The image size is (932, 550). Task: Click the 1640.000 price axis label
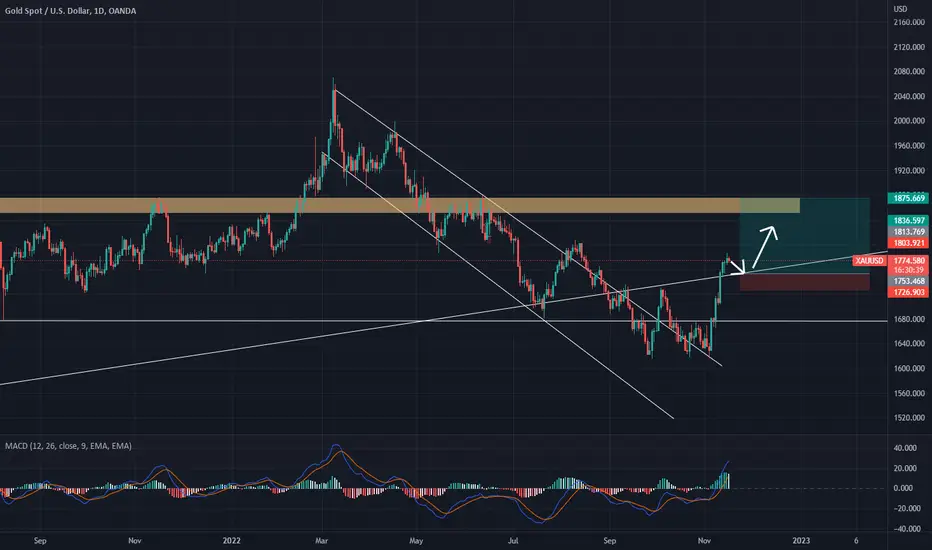pyautogui.click(x=909, y=344)
